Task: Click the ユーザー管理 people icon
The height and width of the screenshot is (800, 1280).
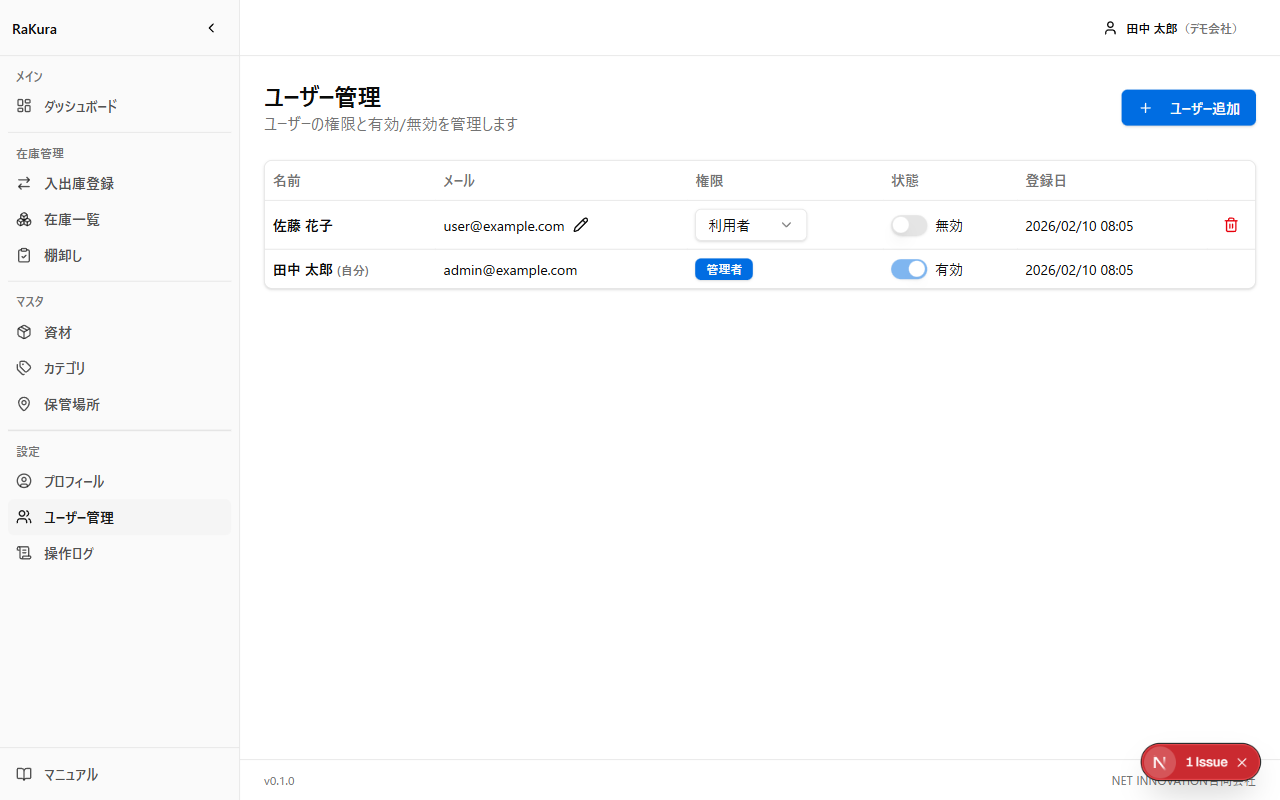Action: 24,517
